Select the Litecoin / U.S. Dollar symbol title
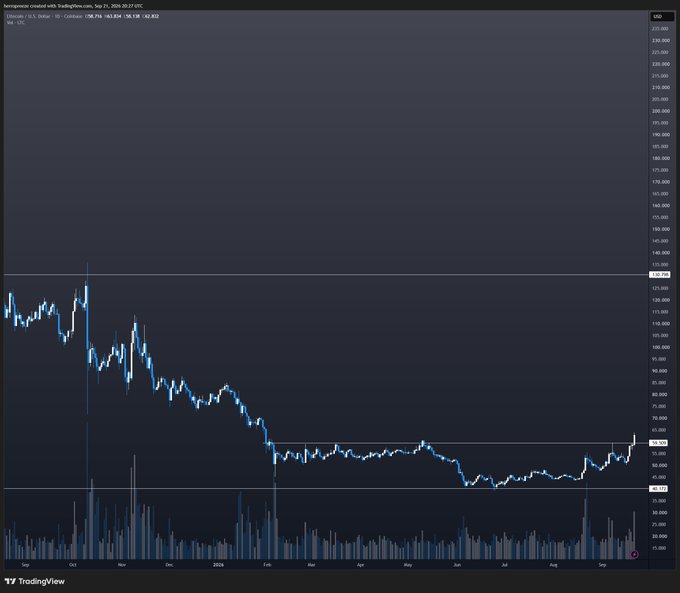 coord(29,16)
